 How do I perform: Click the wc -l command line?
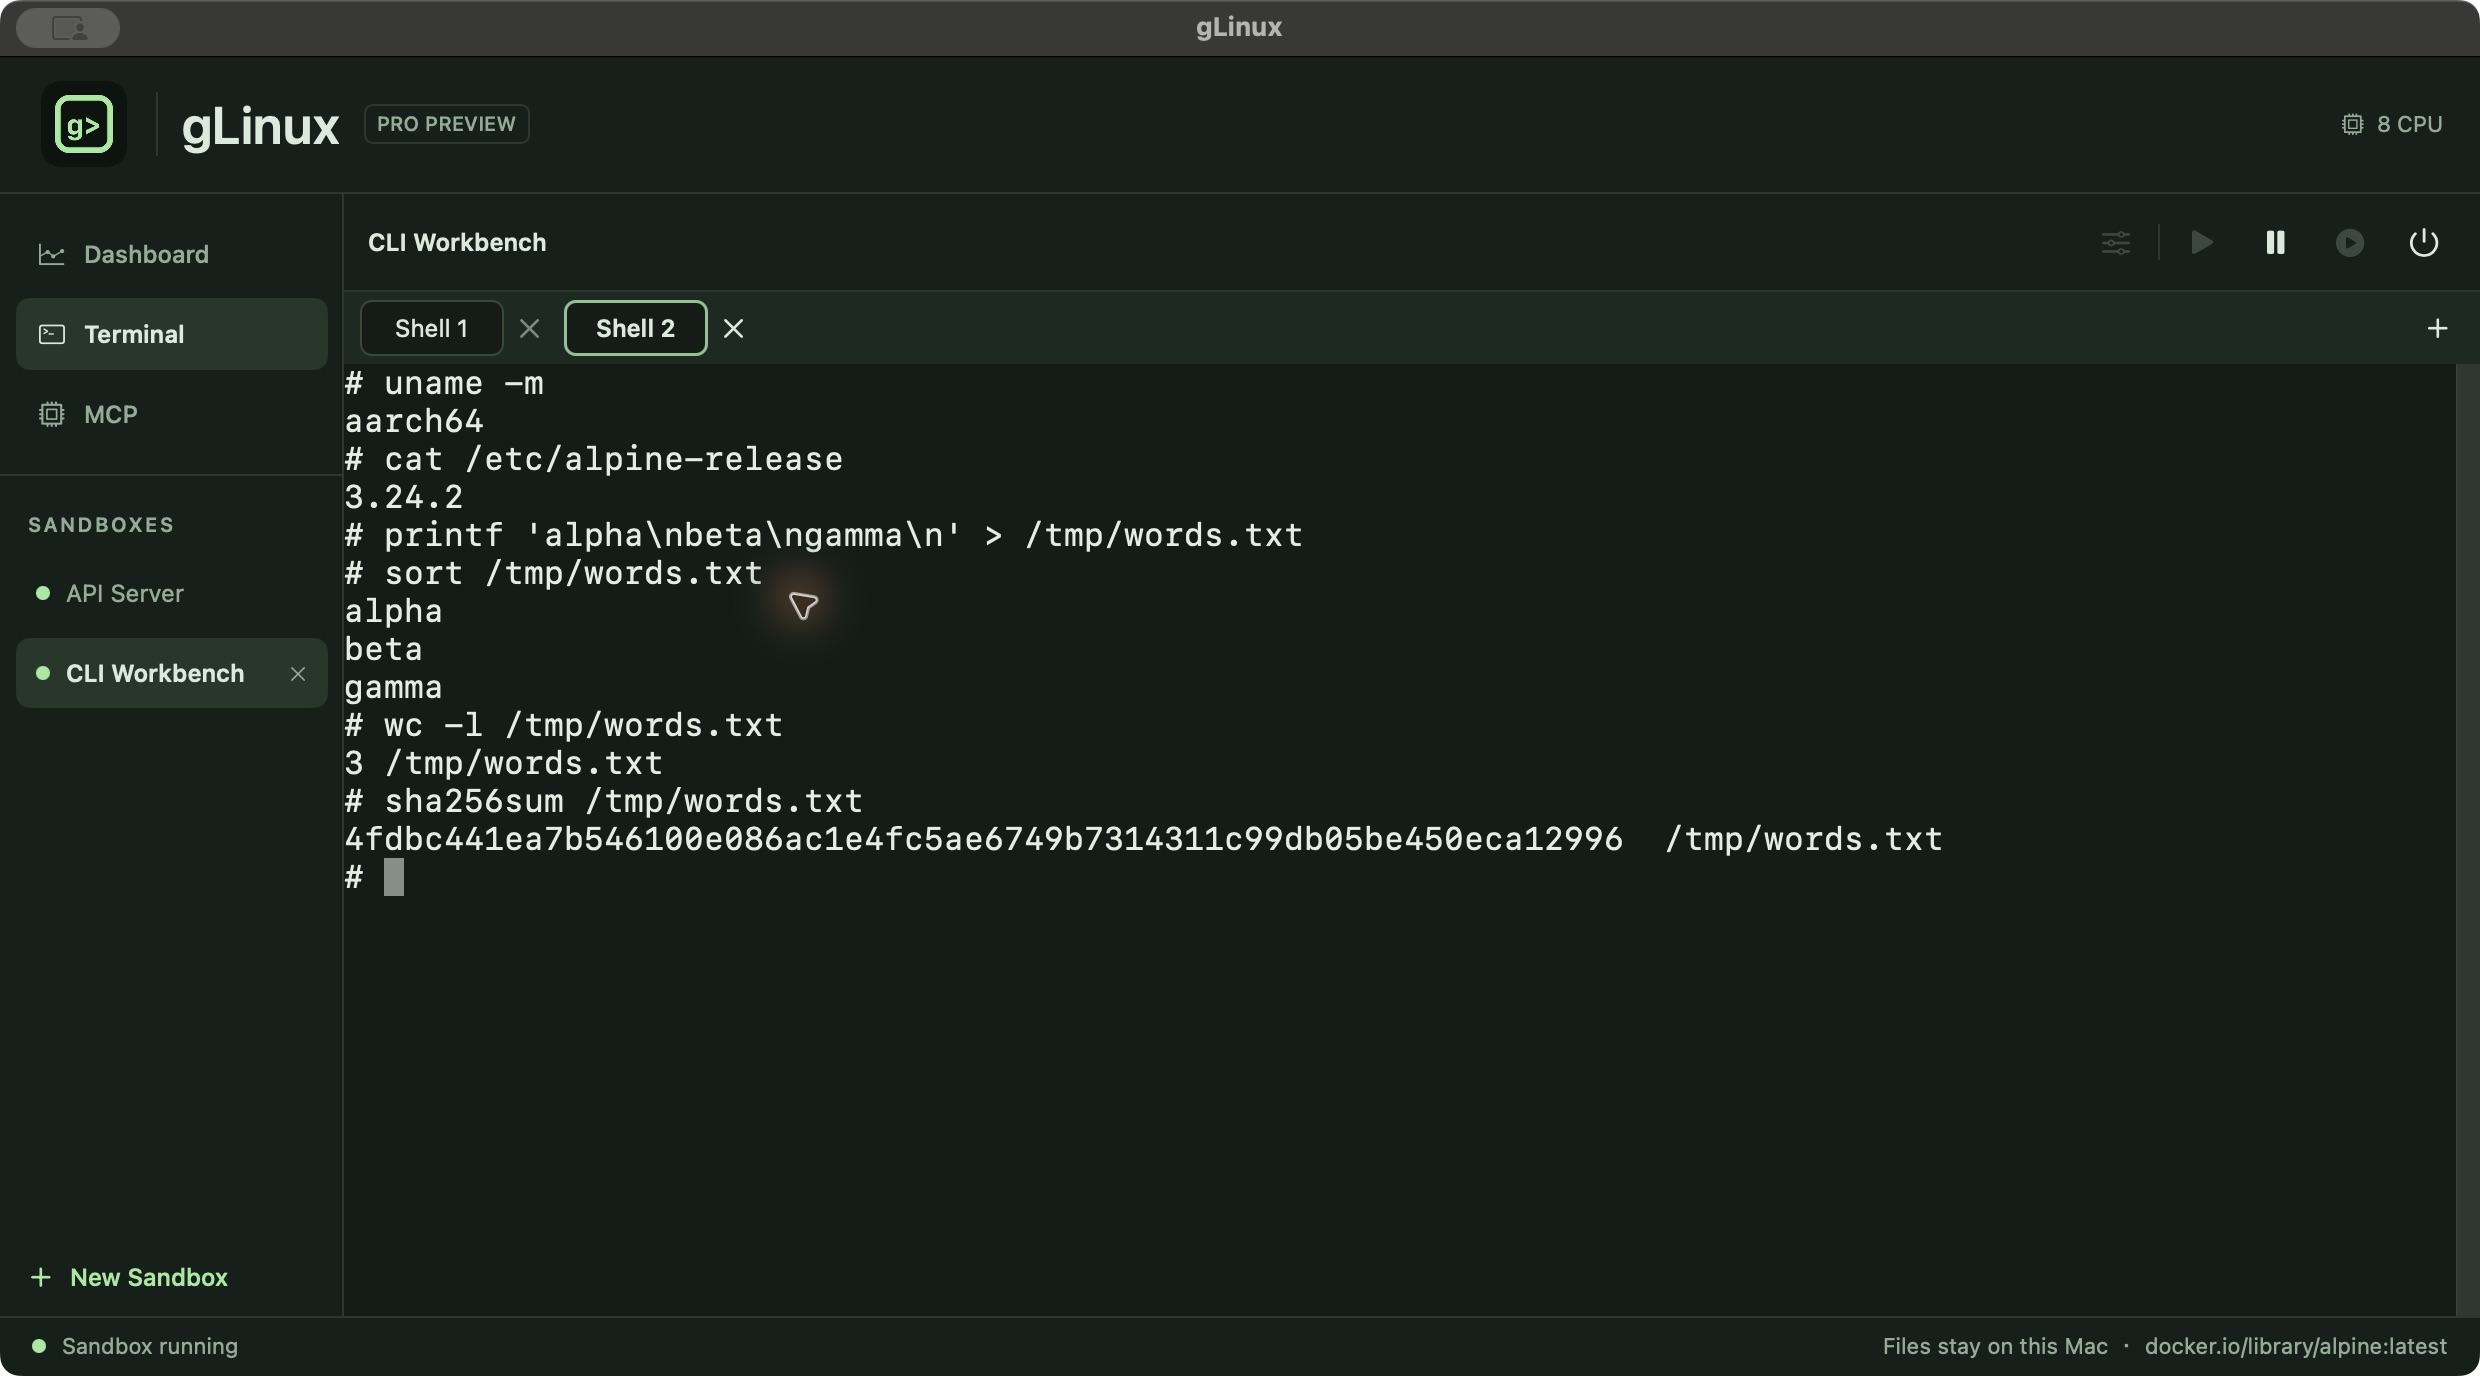[x=564, y=725]
